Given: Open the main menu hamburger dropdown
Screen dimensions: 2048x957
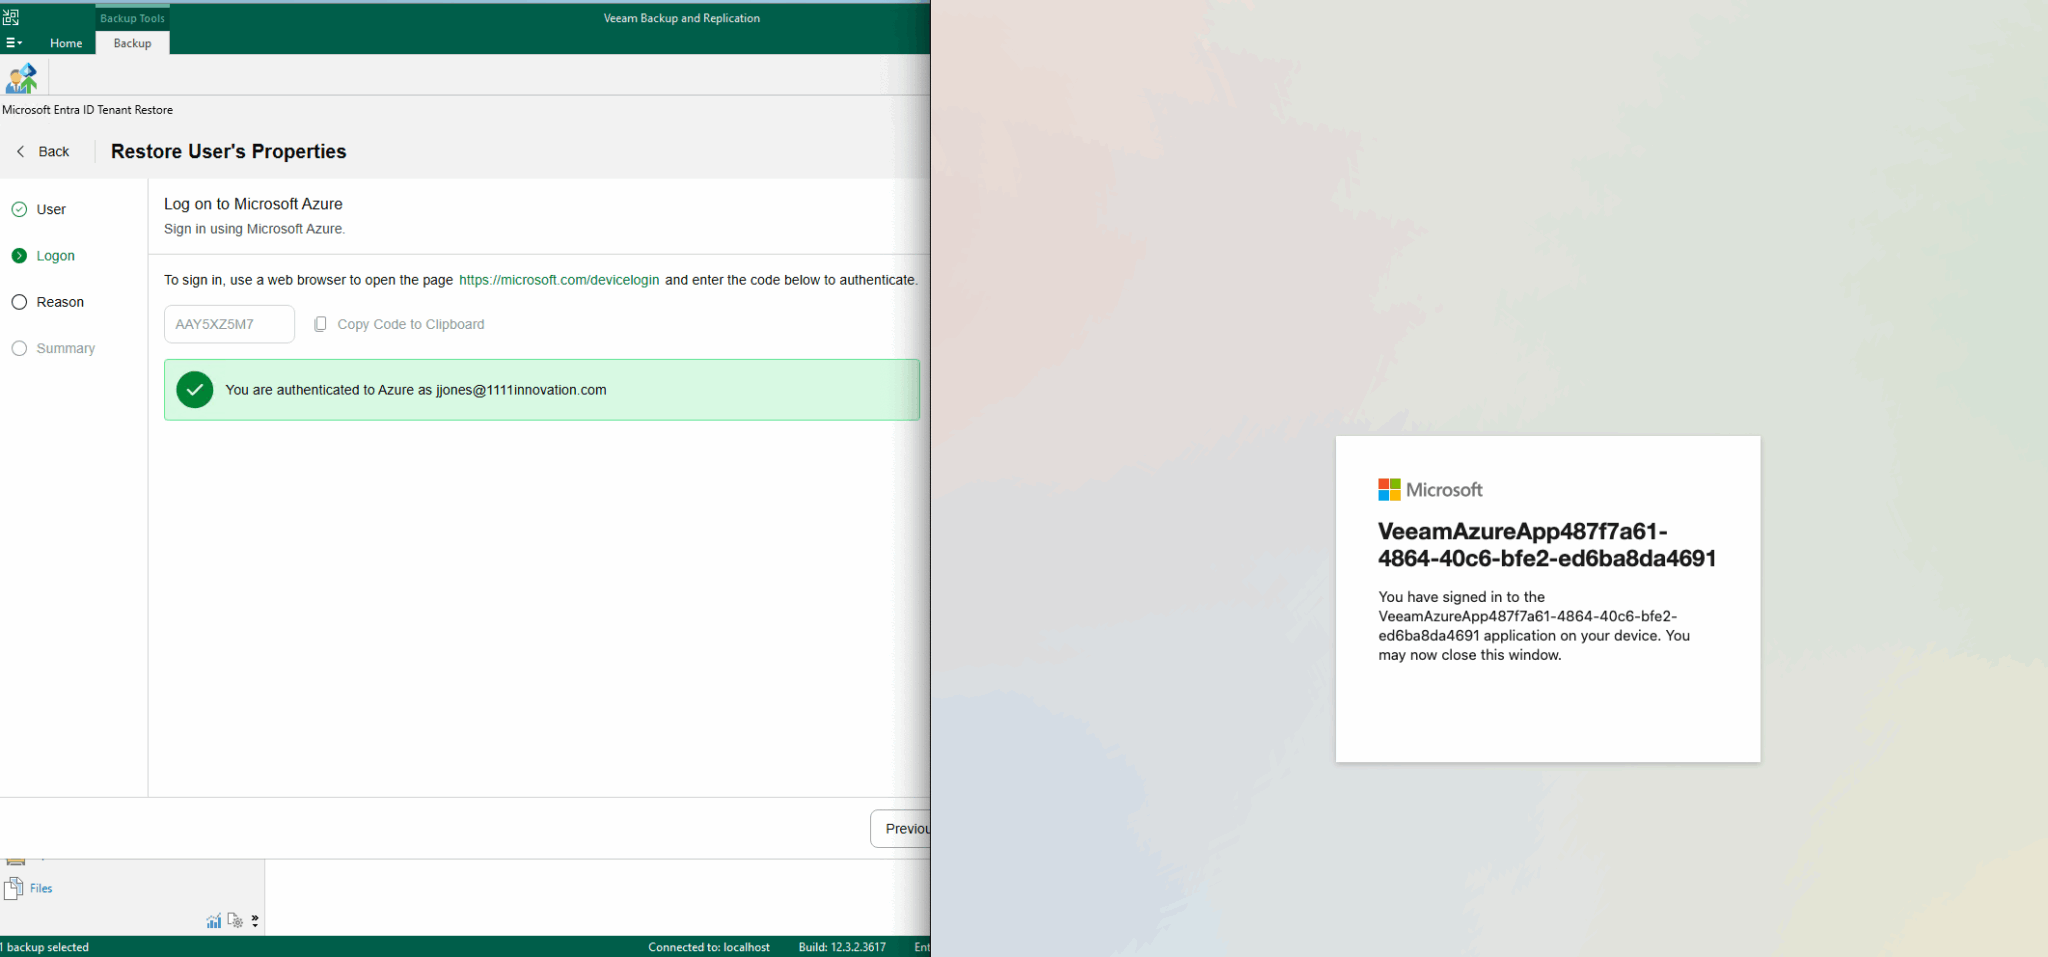Looking at the screenshot, I should click(14, 43).
